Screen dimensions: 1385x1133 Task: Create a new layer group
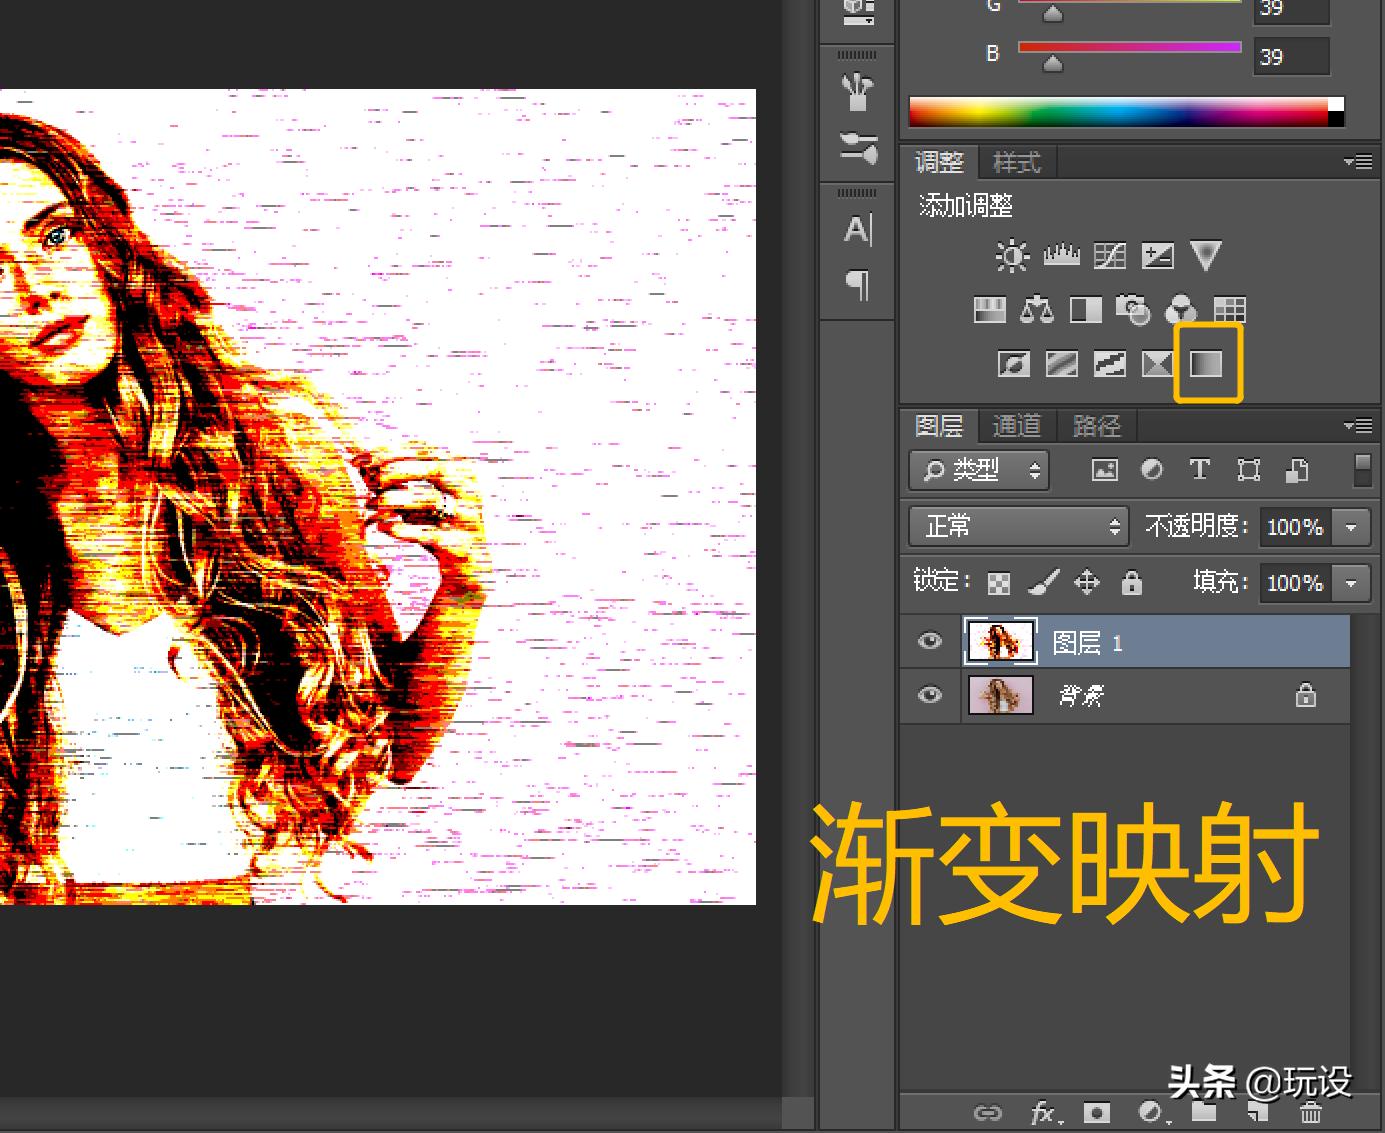point(1204,1112)
